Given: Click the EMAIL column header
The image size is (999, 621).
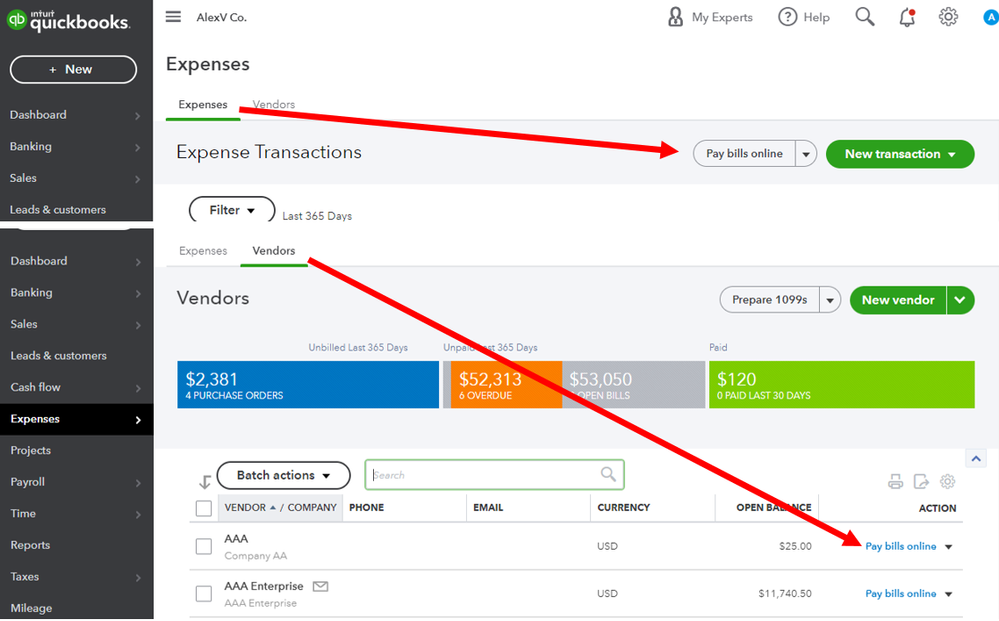Looking at the screenshot, I should point(488,508).
